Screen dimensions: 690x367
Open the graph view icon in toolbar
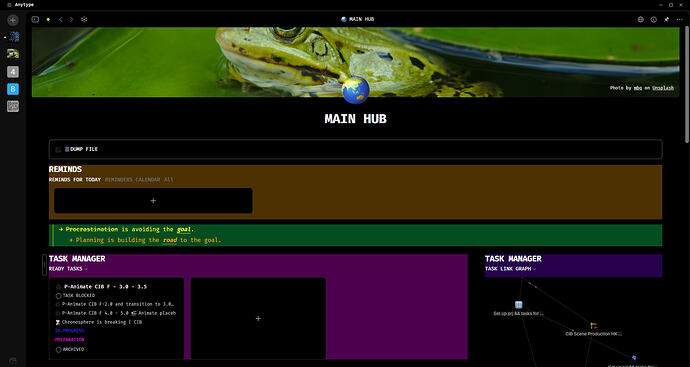point(84,19)
